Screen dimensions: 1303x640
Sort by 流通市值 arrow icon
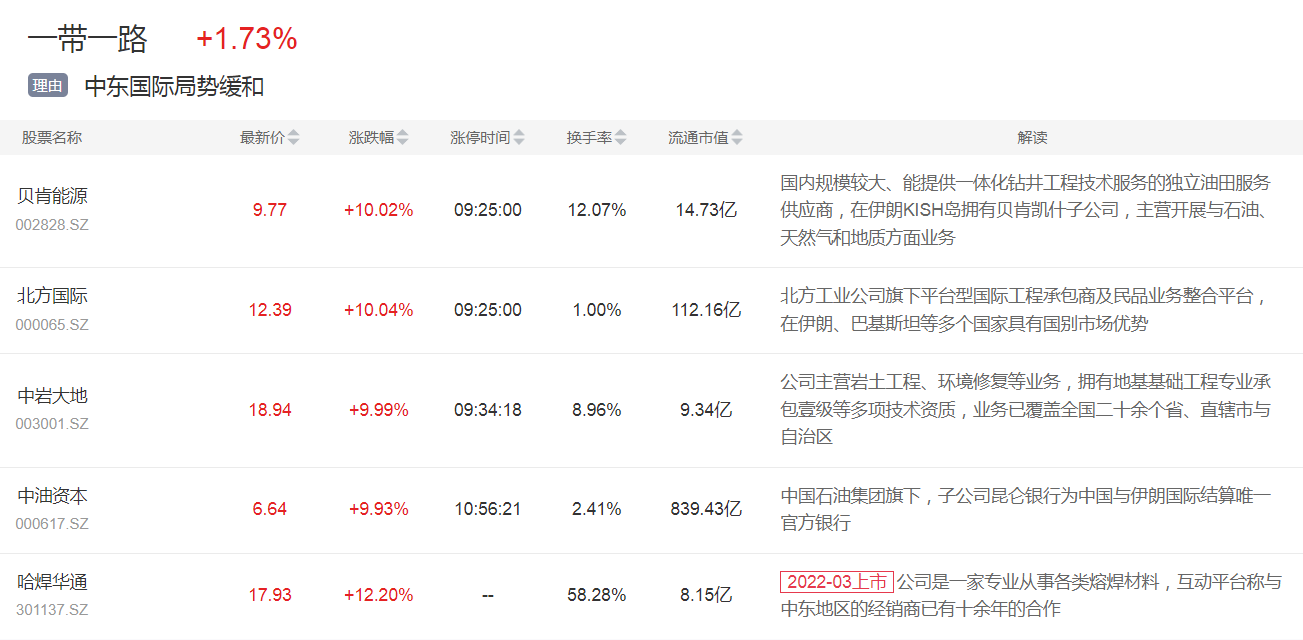point(737,138)
